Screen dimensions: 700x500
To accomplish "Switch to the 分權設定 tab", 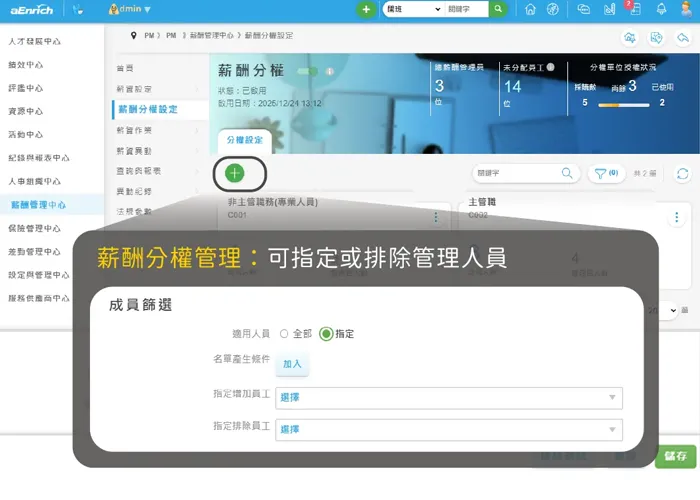I will [x=245, y=140].
